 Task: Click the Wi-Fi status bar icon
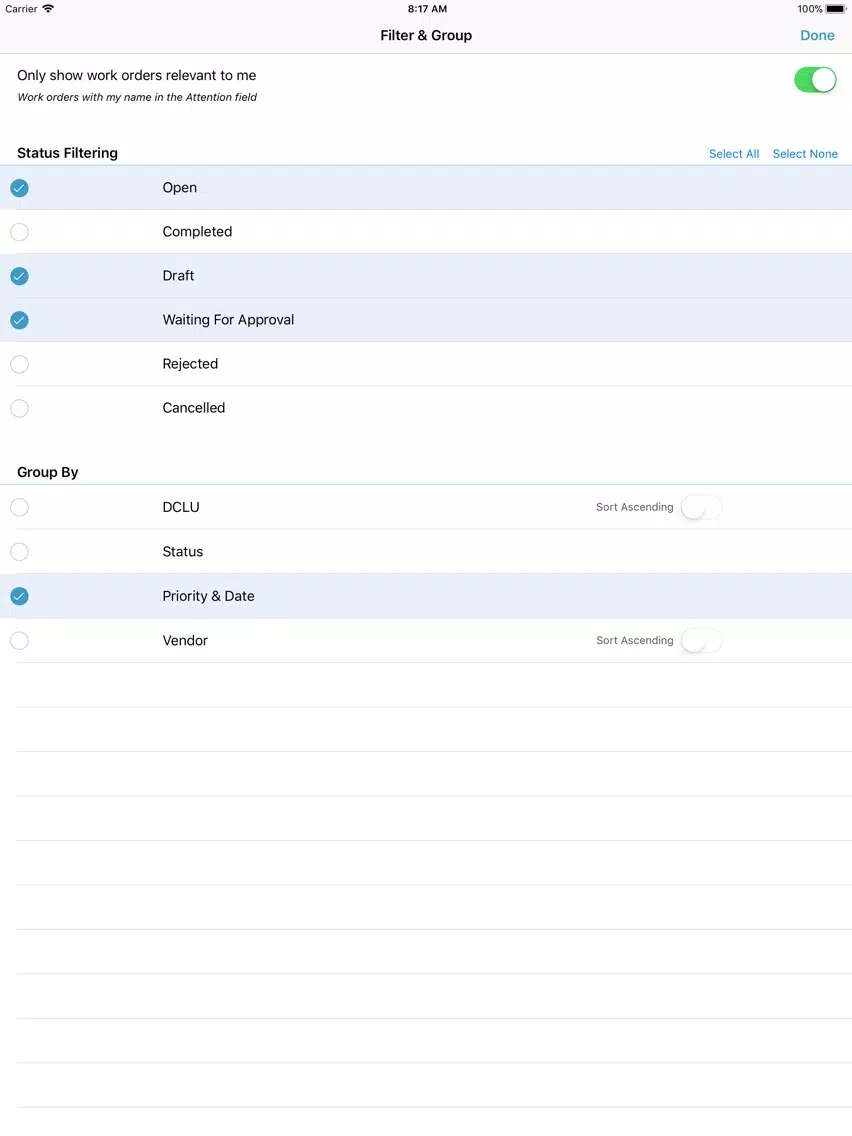[48, 9]
